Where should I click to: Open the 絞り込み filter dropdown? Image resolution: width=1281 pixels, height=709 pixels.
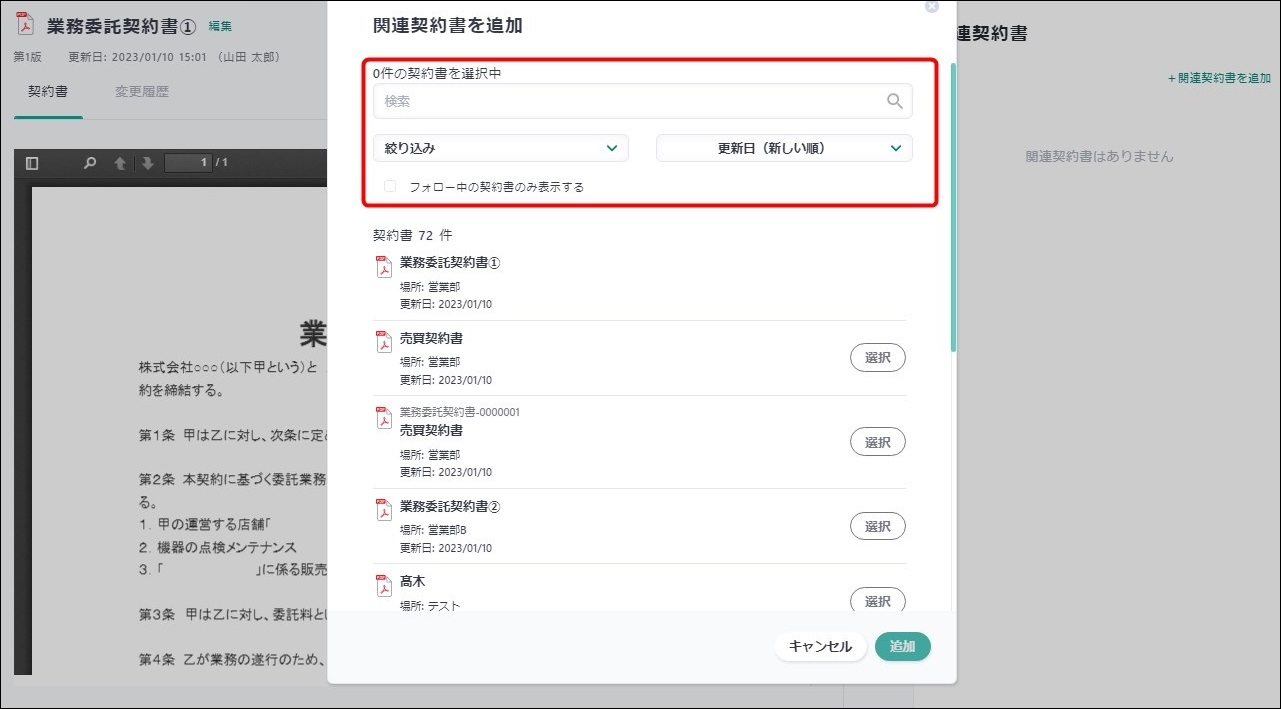(500, 148)
